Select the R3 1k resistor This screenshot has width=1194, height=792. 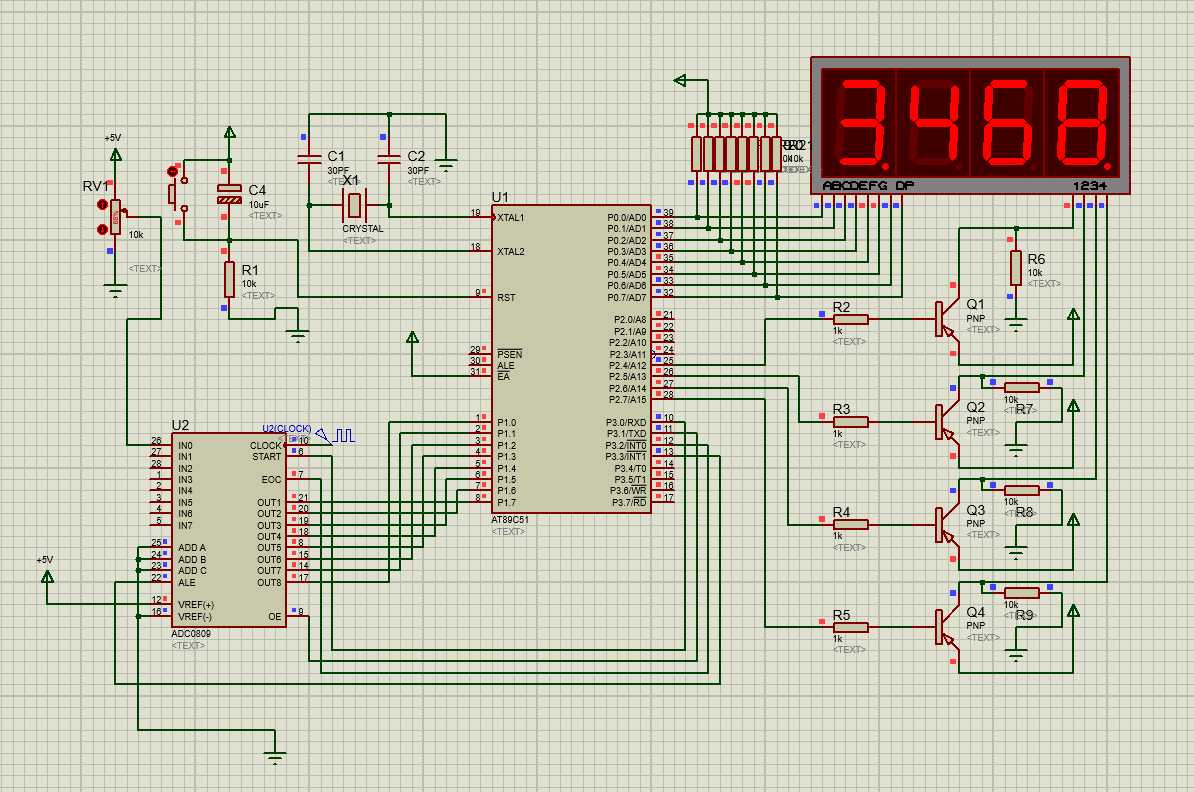[x=851, y=422]
